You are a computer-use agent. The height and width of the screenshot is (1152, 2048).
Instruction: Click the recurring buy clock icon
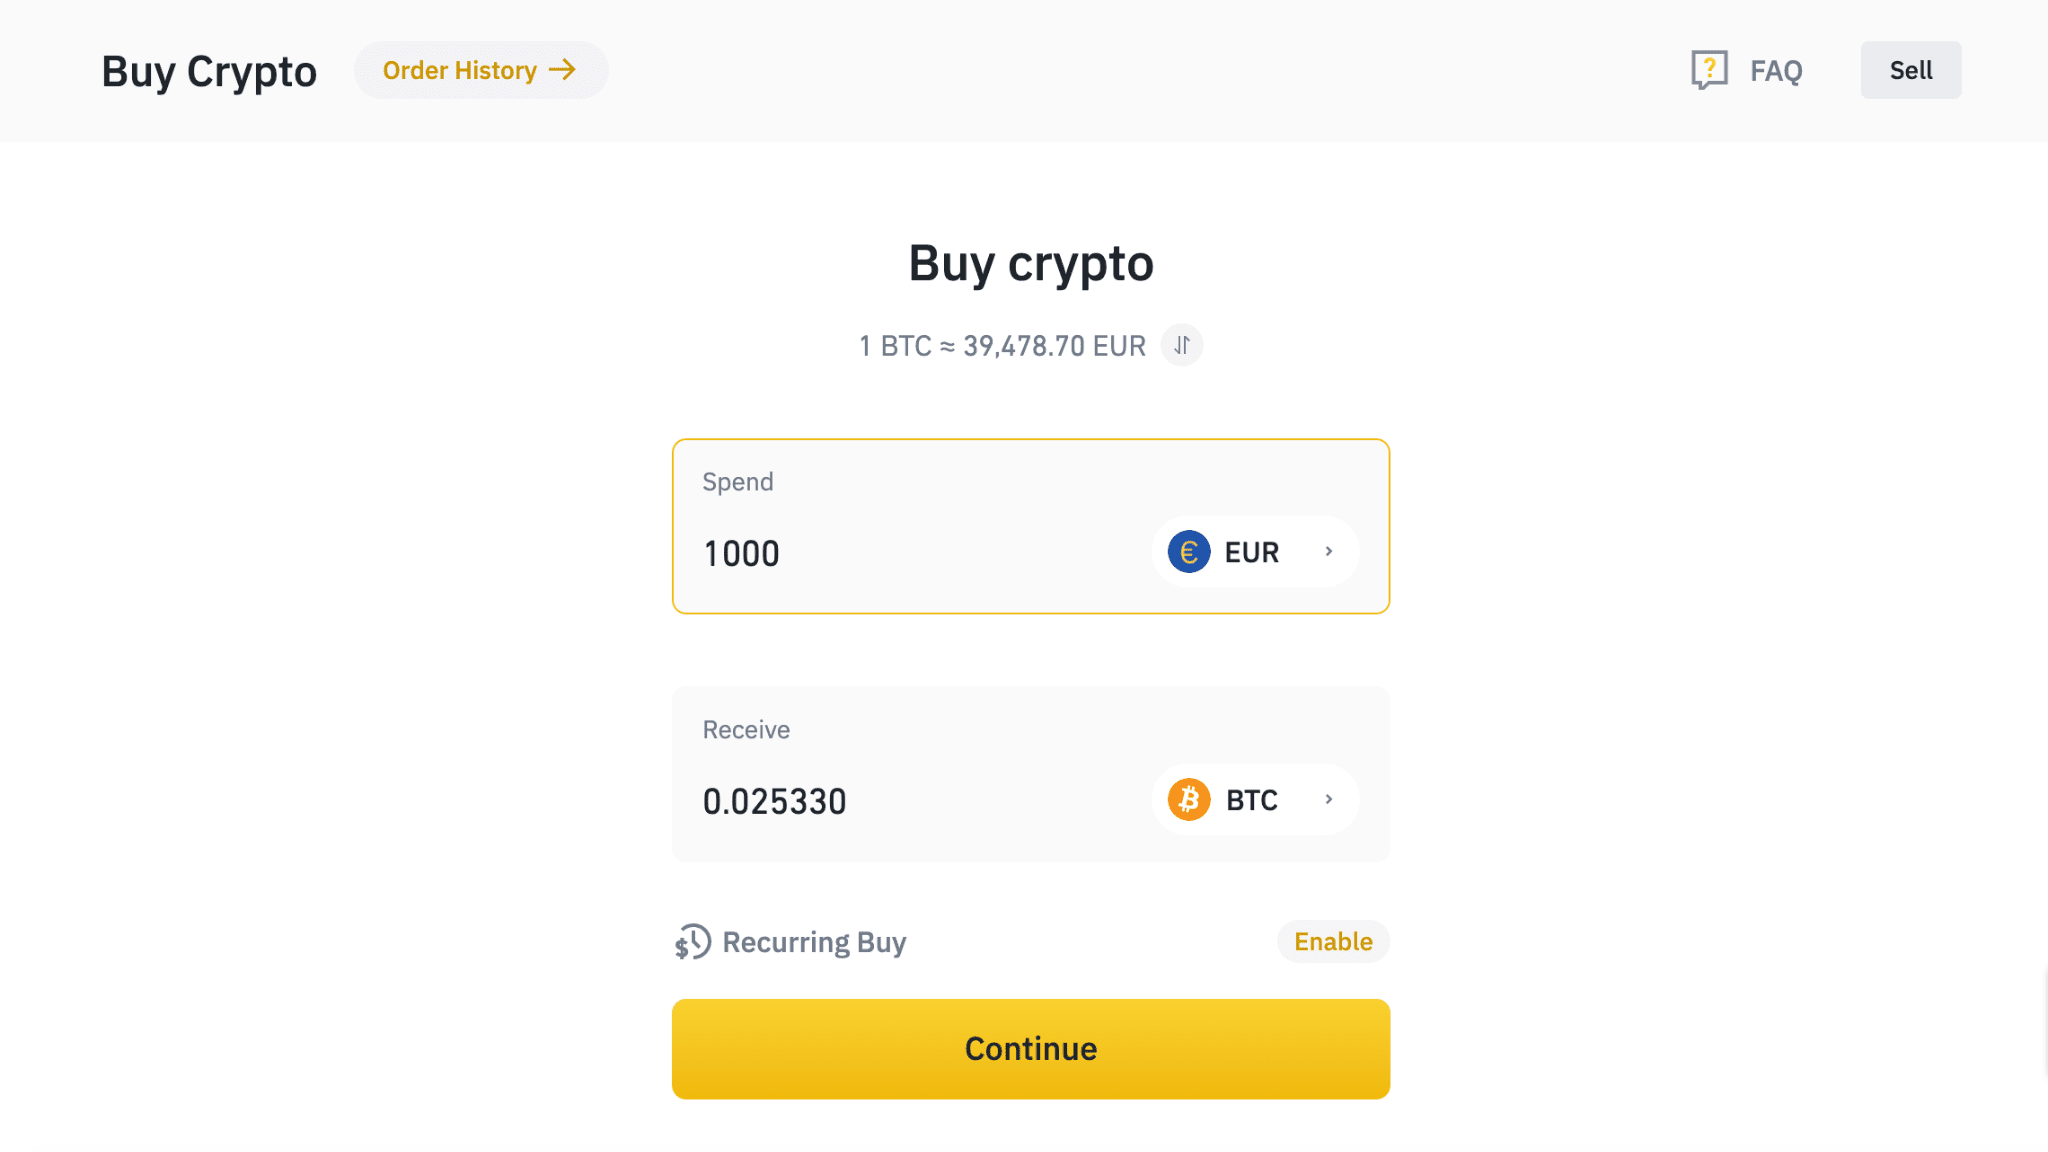[x=693, y=941]
